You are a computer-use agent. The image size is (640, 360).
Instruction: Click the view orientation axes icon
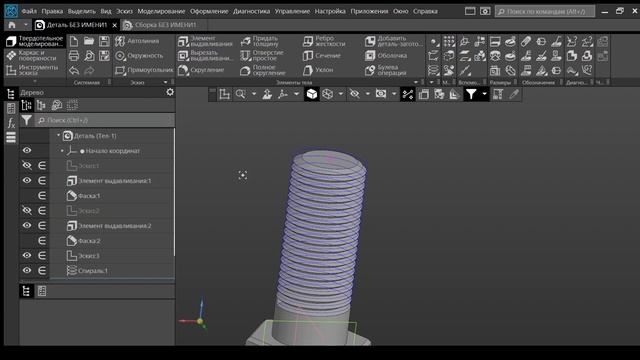[x=282, y=95]
